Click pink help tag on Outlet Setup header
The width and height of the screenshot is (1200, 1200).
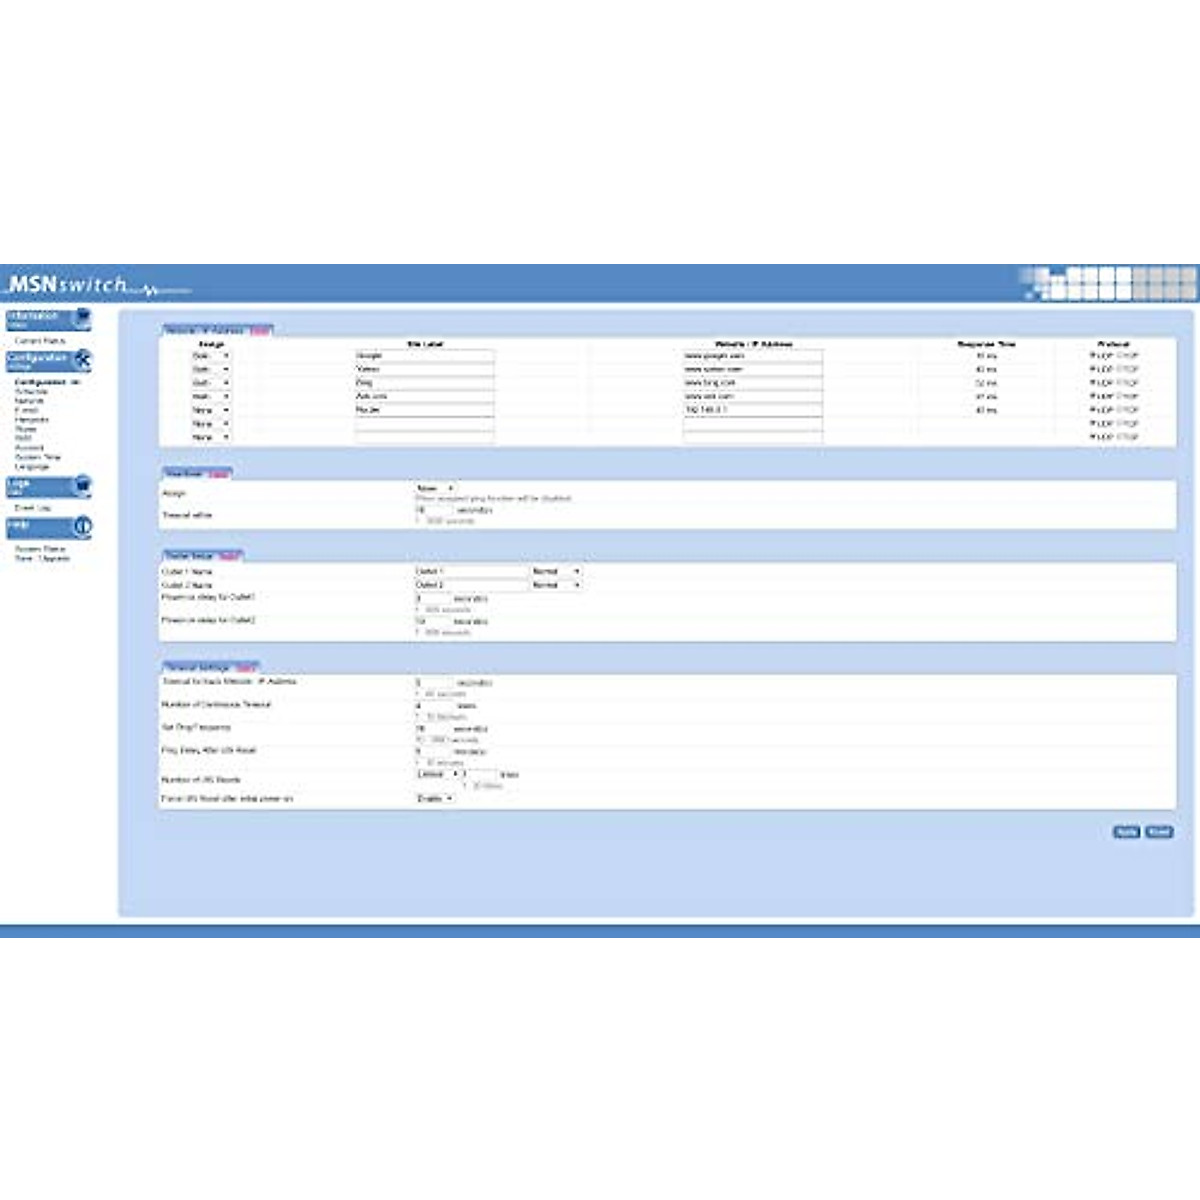(229, 555)
